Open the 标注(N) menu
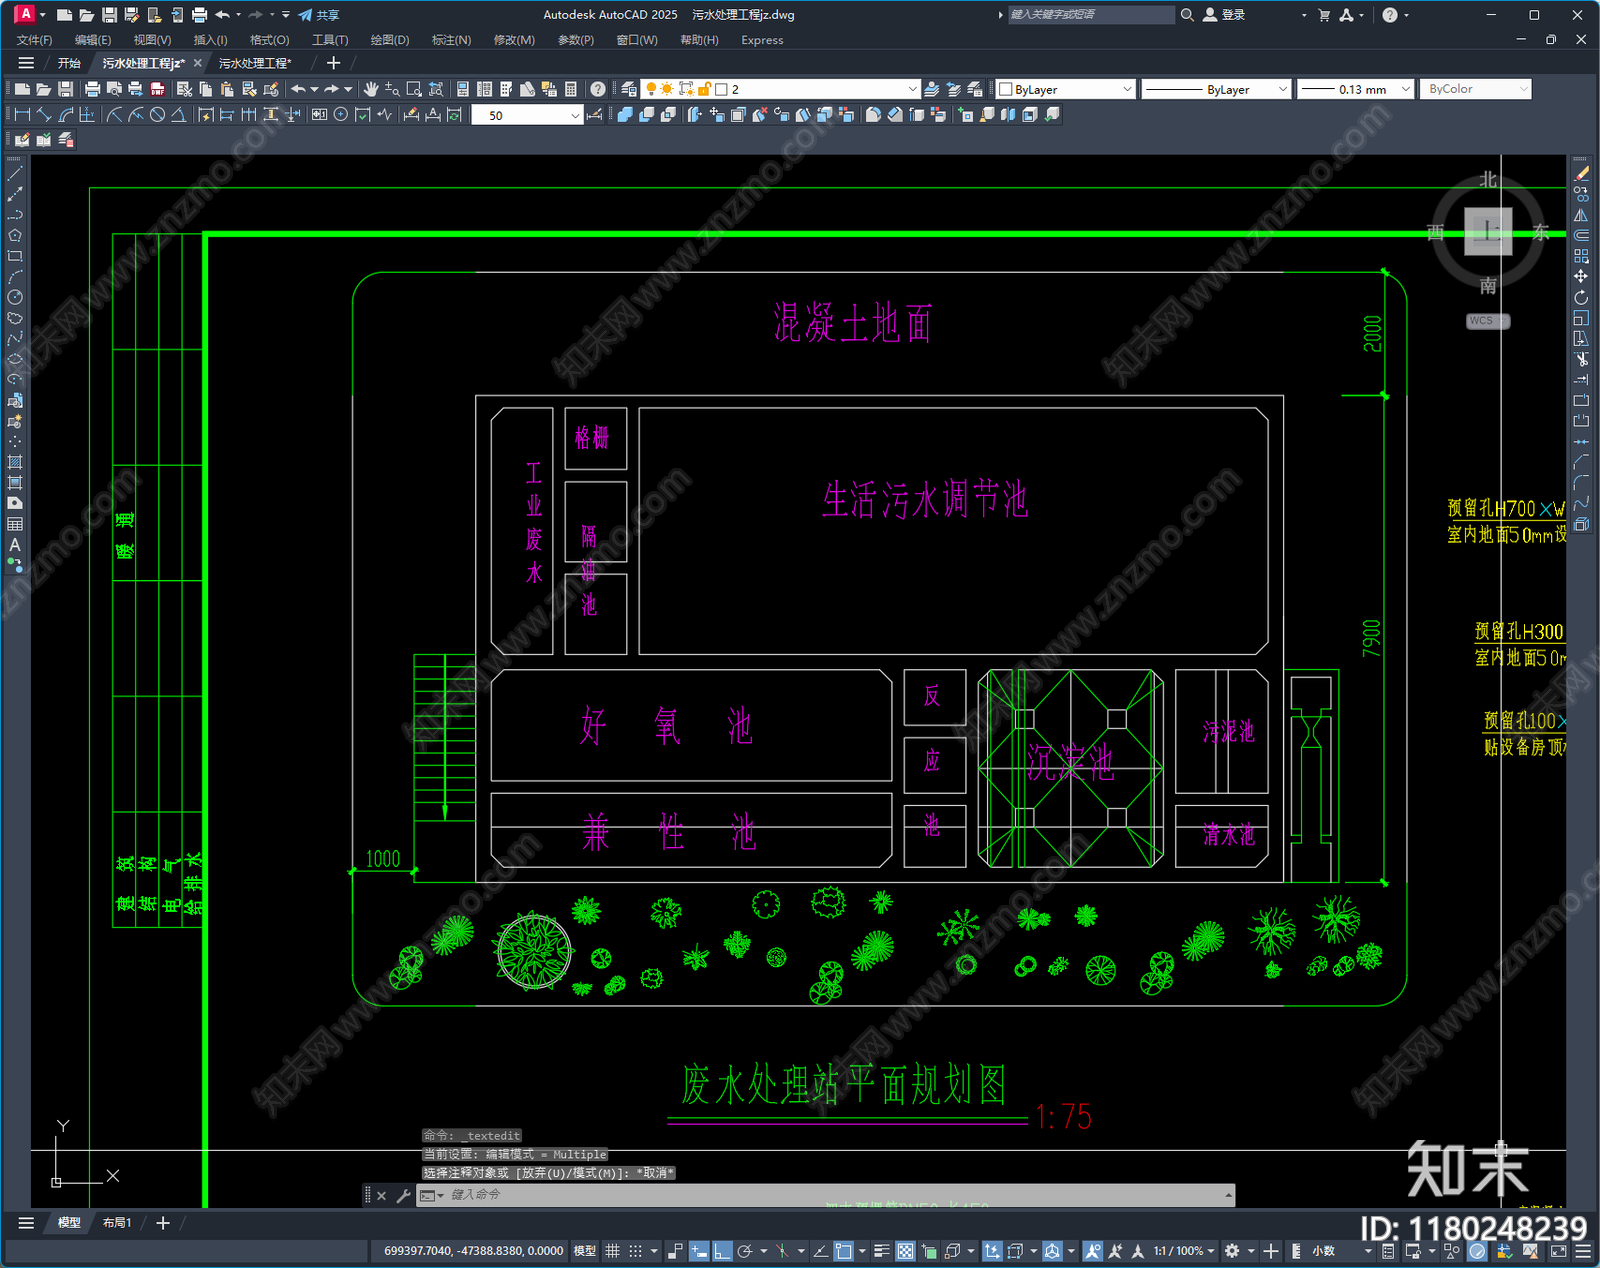Viewport: 1600px width, 1268px height. (451, 40)
